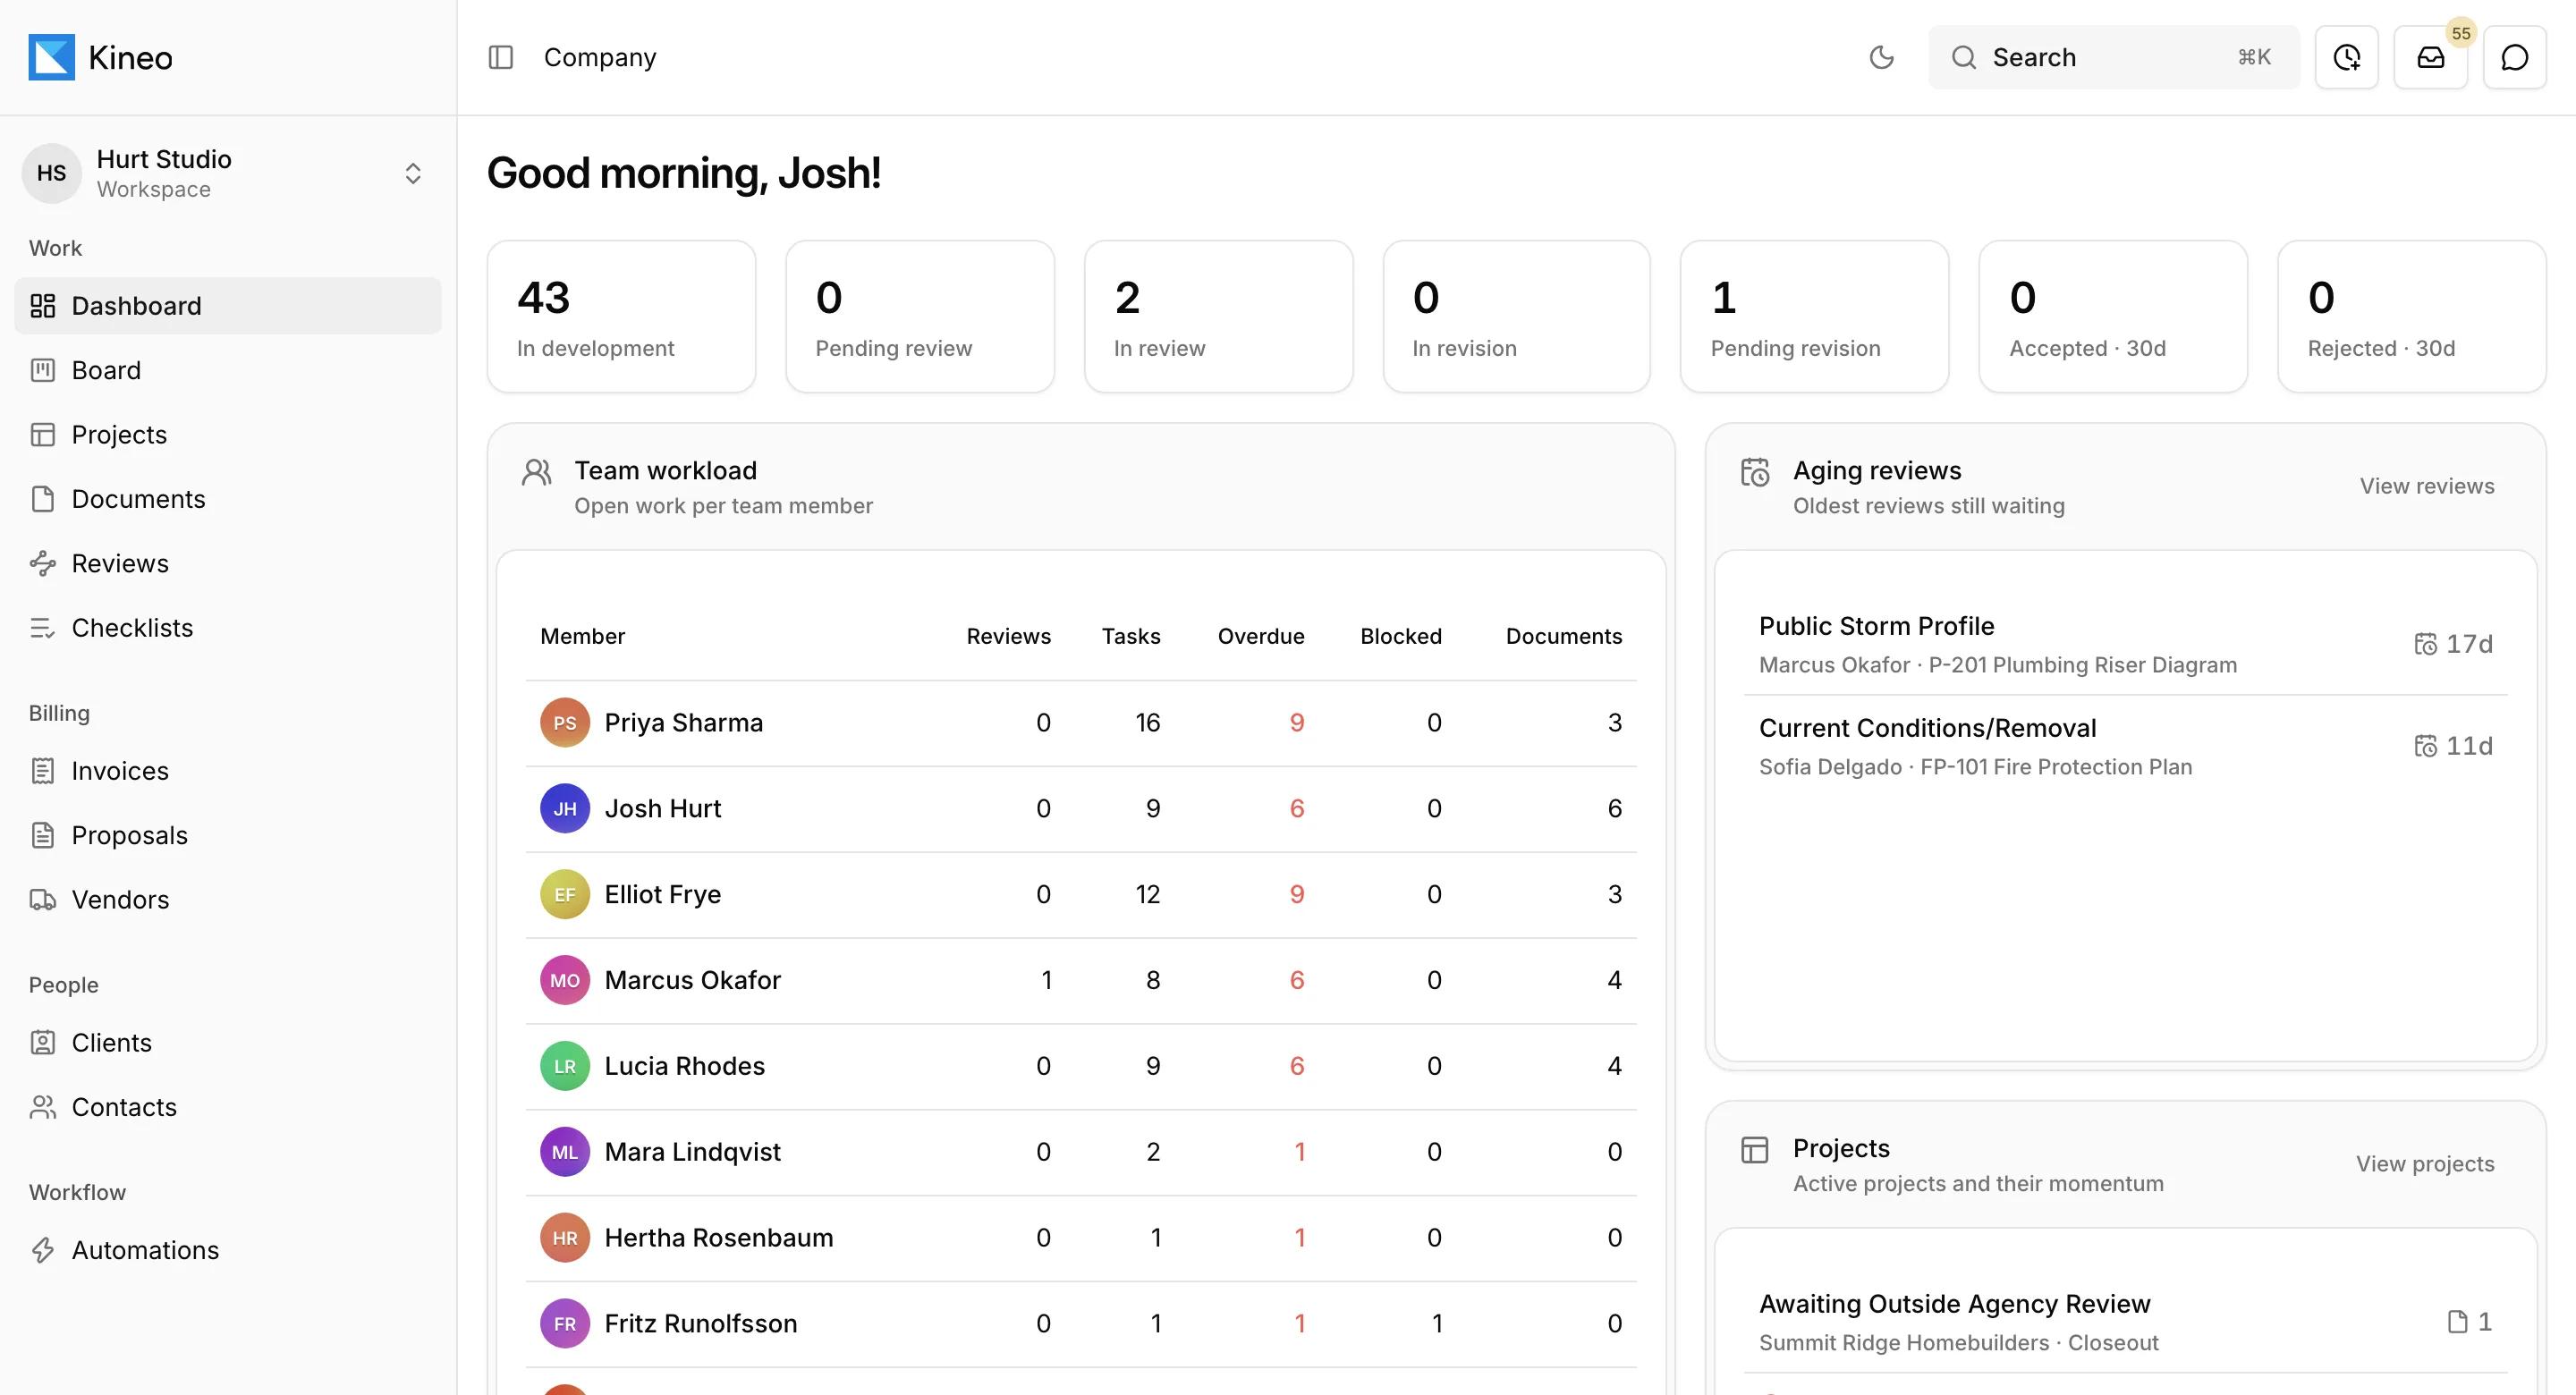Click the Aging reviews calendar icon
The height and width of the screenshot is (1395, 2576).
[1755, 472]
